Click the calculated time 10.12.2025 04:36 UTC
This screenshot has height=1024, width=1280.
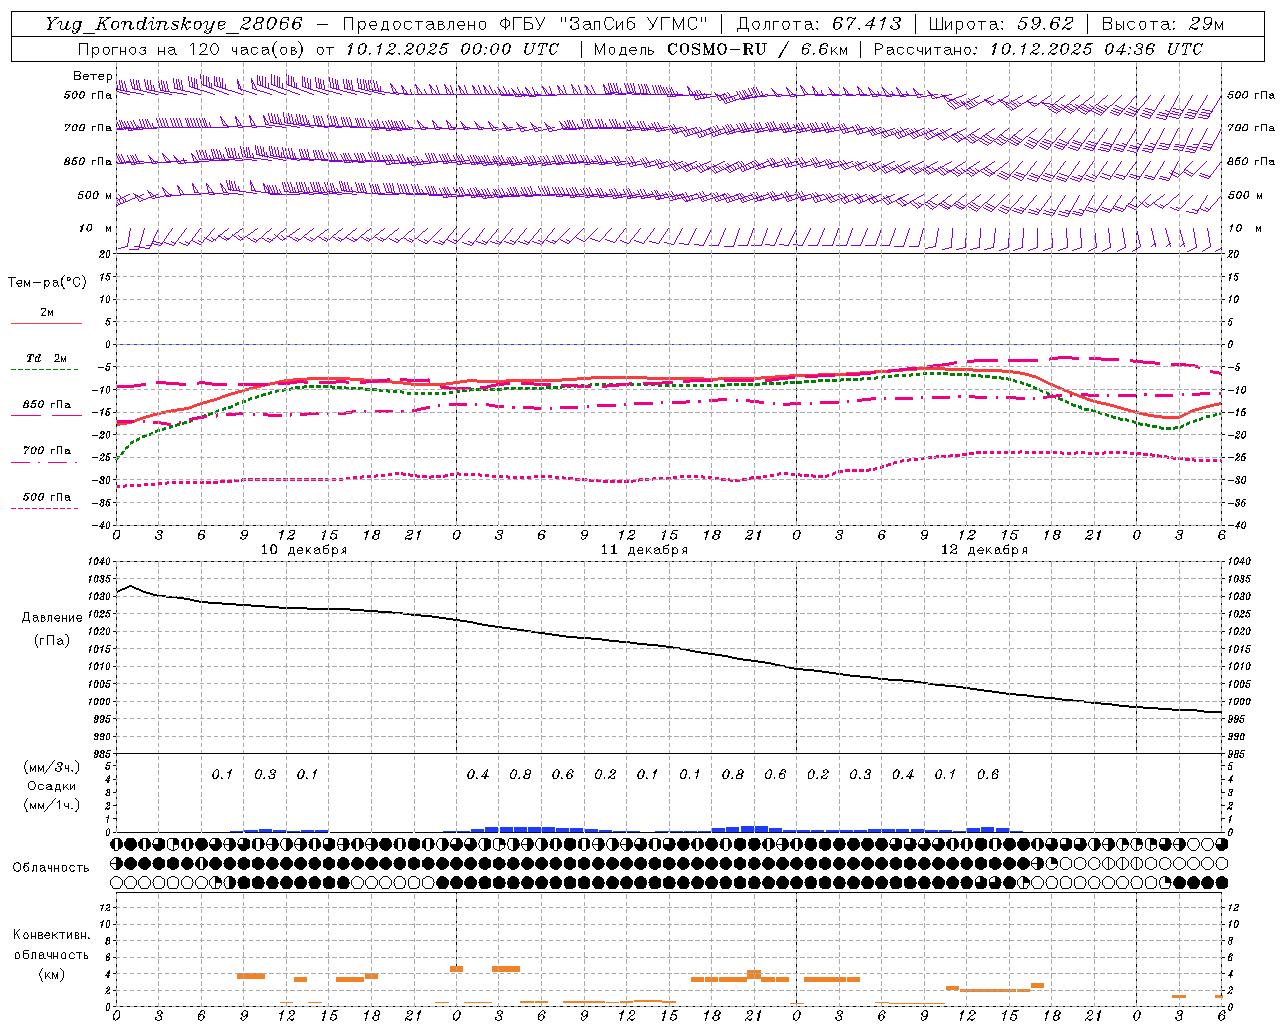click(1096, 49)
